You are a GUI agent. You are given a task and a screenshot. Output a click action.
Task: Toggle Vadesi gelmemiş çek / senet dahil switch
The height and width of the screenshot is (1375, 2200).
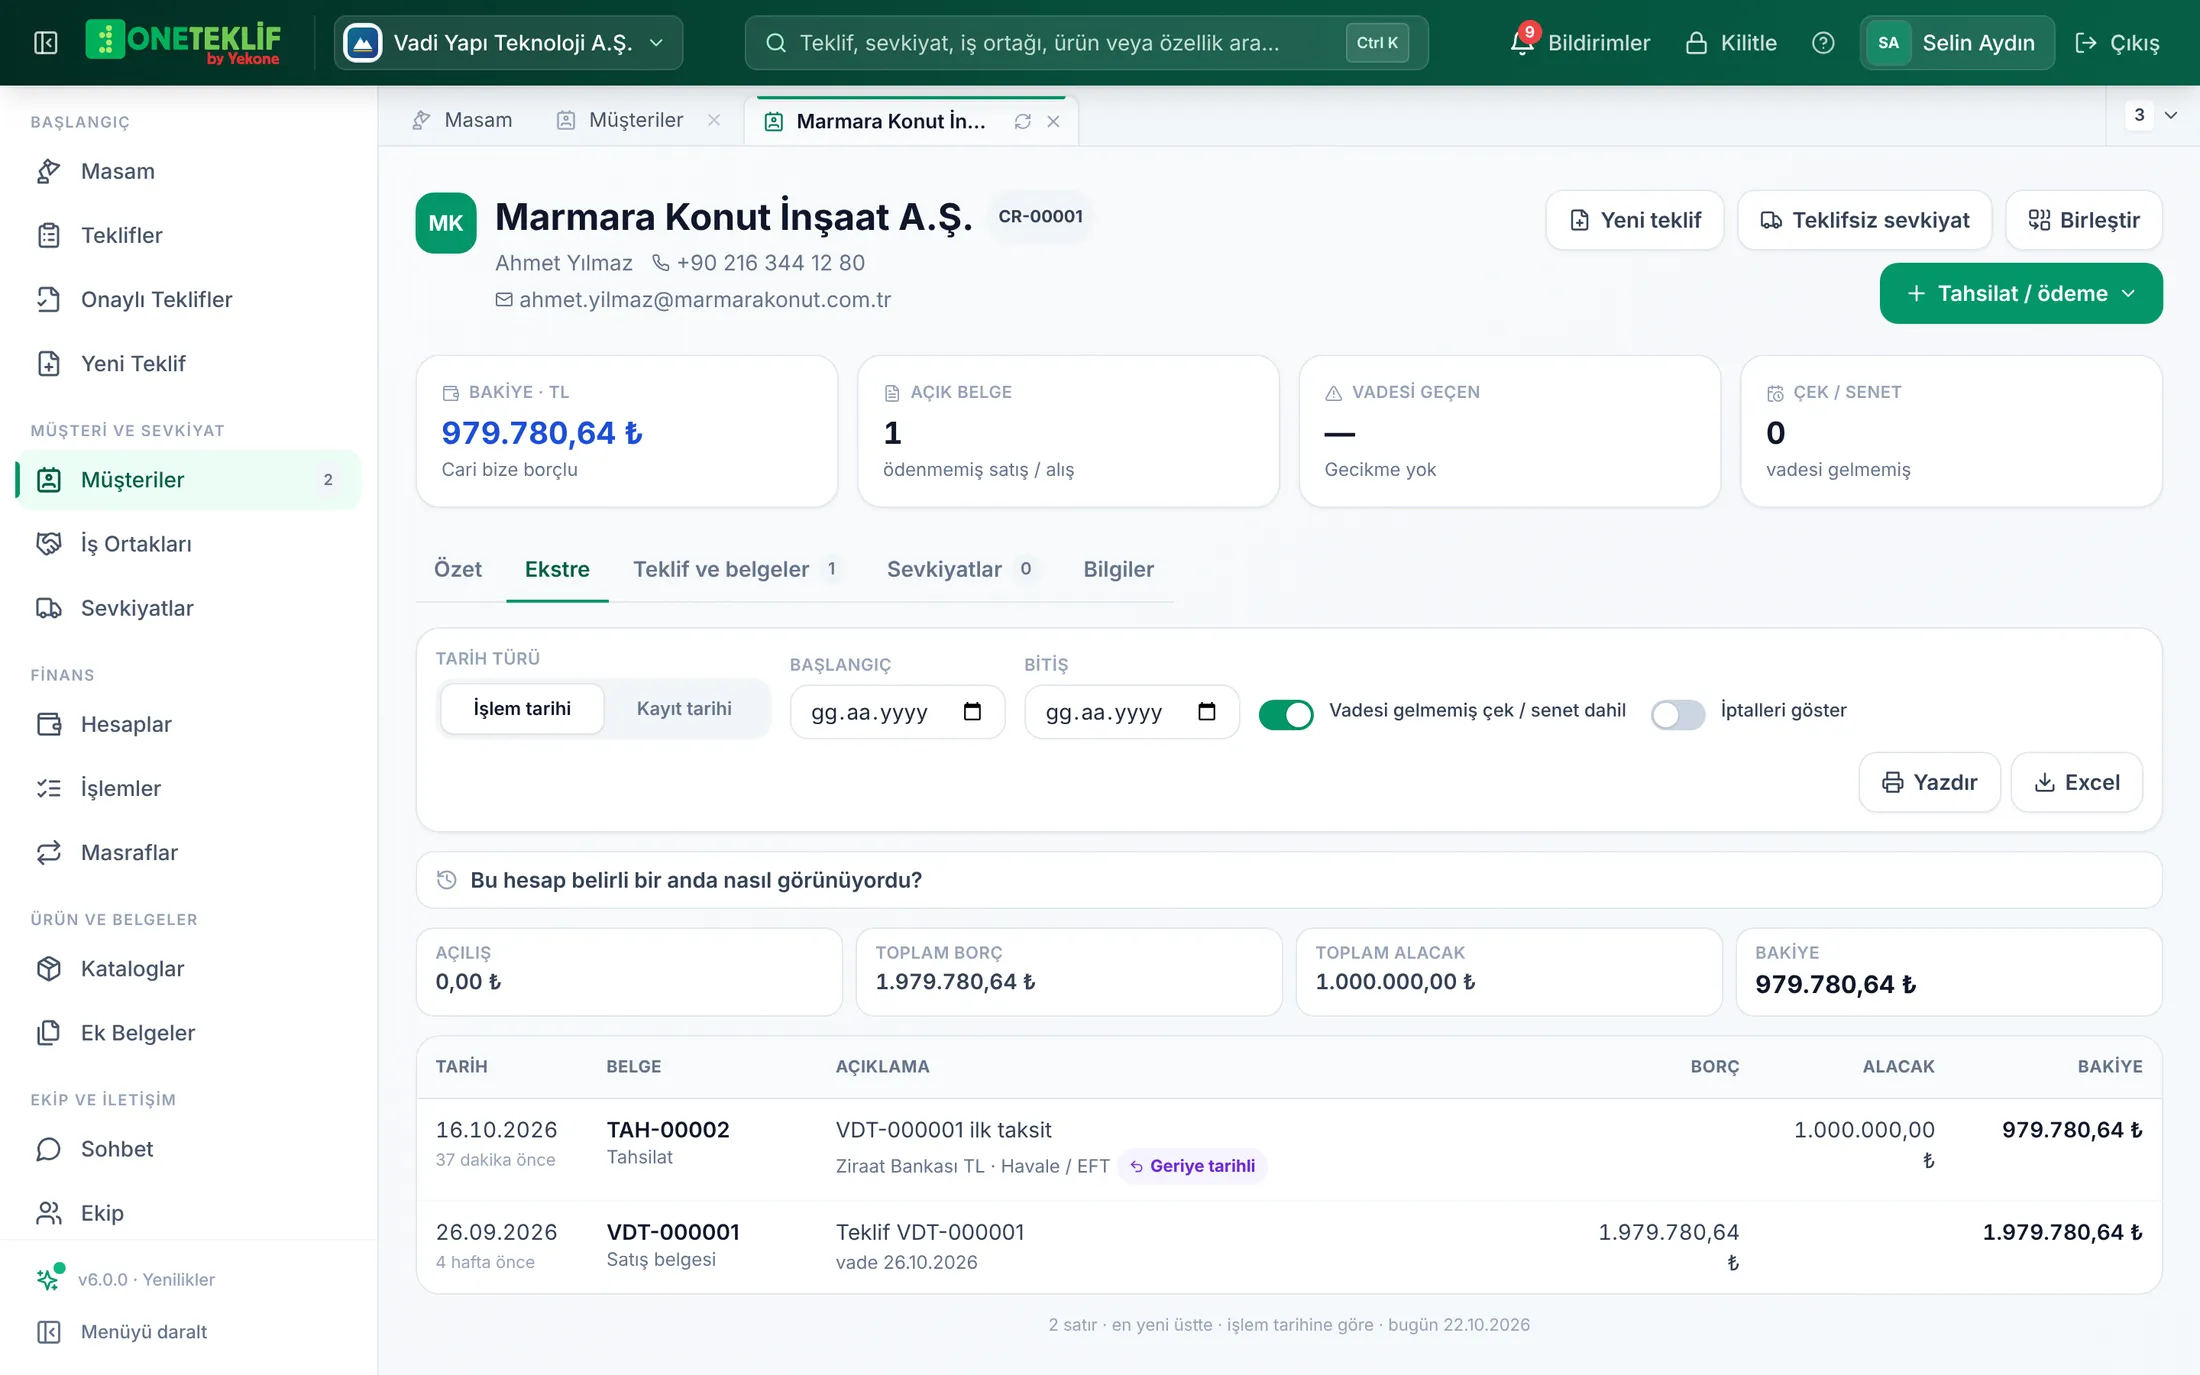pyautogui.click(x=1286, y=714)
